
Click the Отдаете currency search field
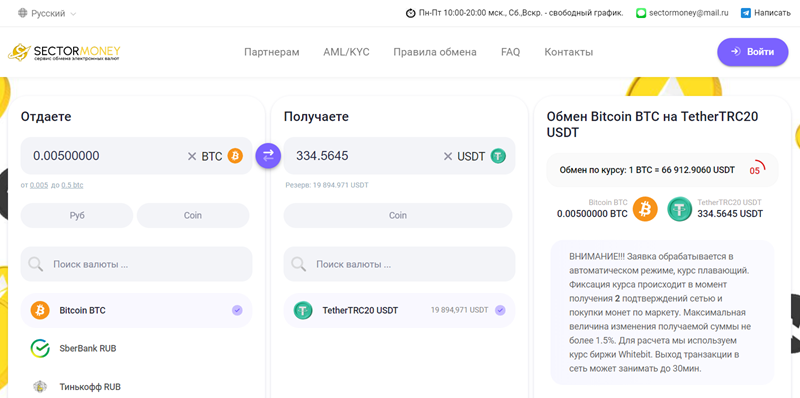pyautogui.click(x=136, y=264)
